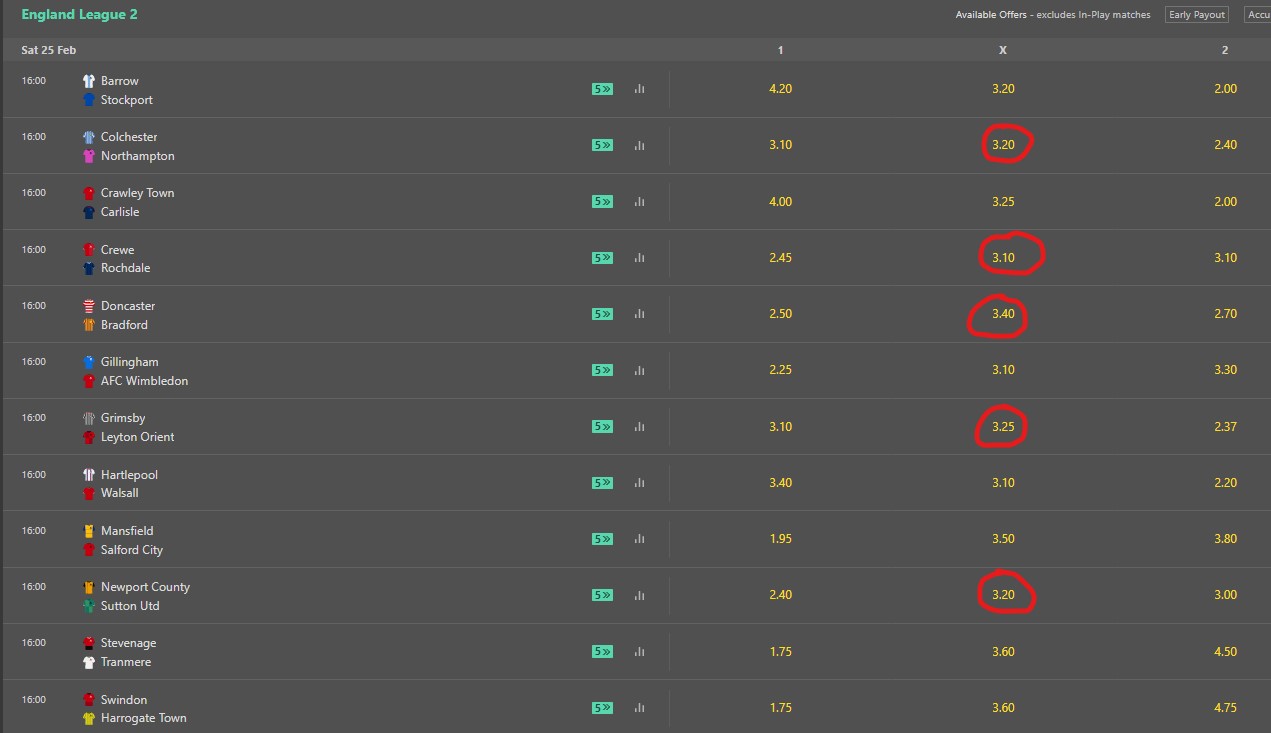This screenshot has width=1271, height=733.
Task: Pick the draw at 3.40 for Doncaster v Bradford
Action: click(x=1003, y=314)
